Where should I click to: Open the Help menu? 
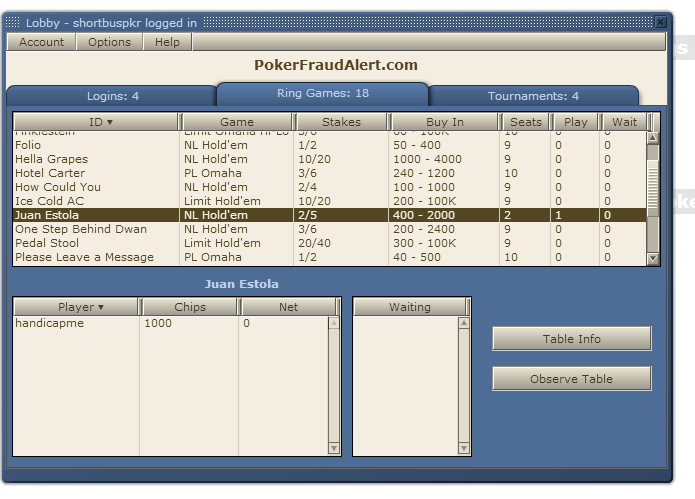pos(167,42)
